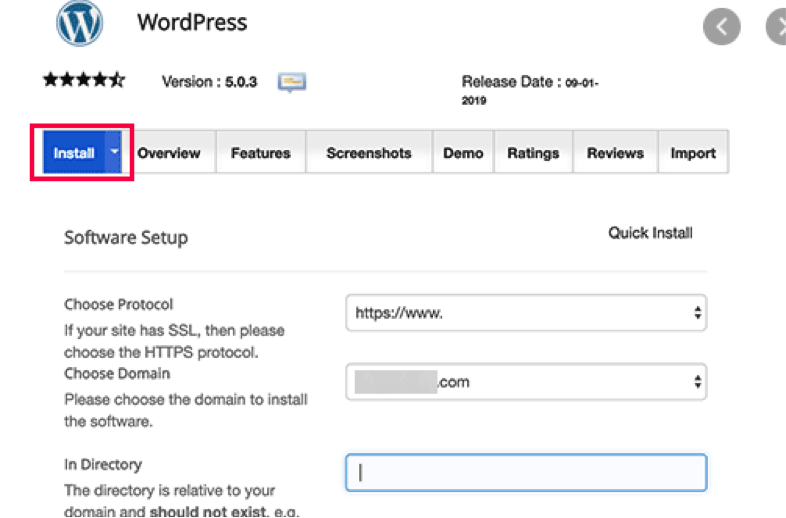Select the Install tab
Image resolution: width=786 pixels, height=518 pixels.
(74, 153)
